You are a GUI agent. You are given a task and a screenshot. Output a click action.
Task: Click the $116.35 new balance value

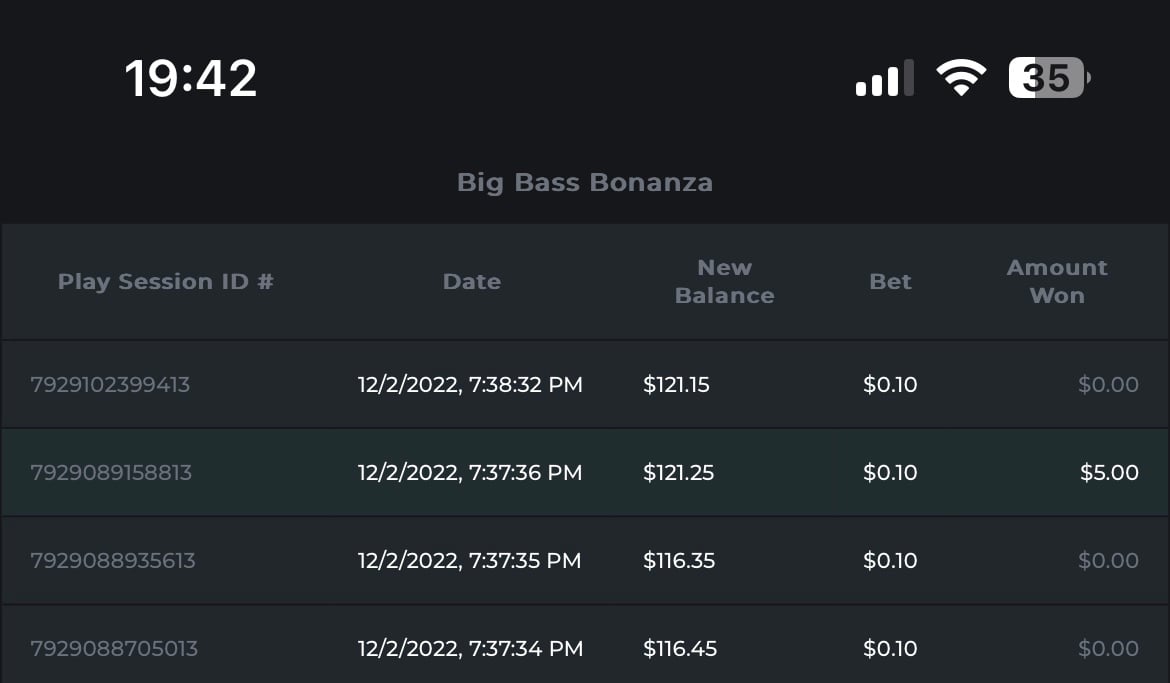(679, 561)
